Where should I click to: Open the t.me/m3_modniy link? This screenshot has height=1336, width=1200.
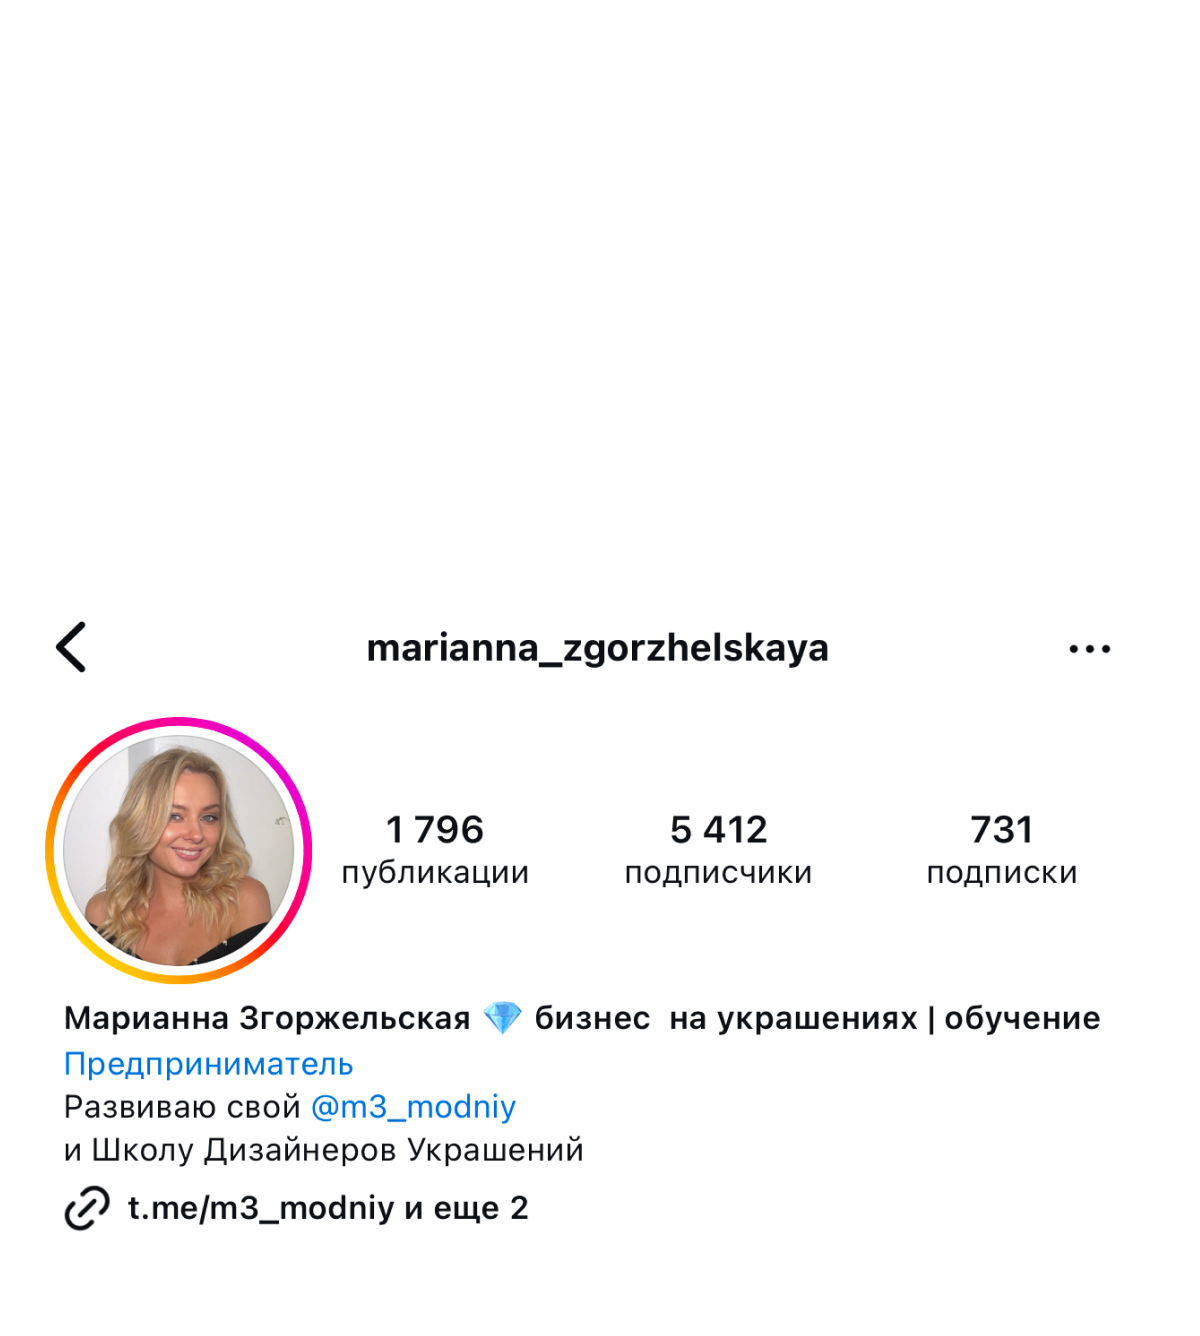[x=261, y=1208]
